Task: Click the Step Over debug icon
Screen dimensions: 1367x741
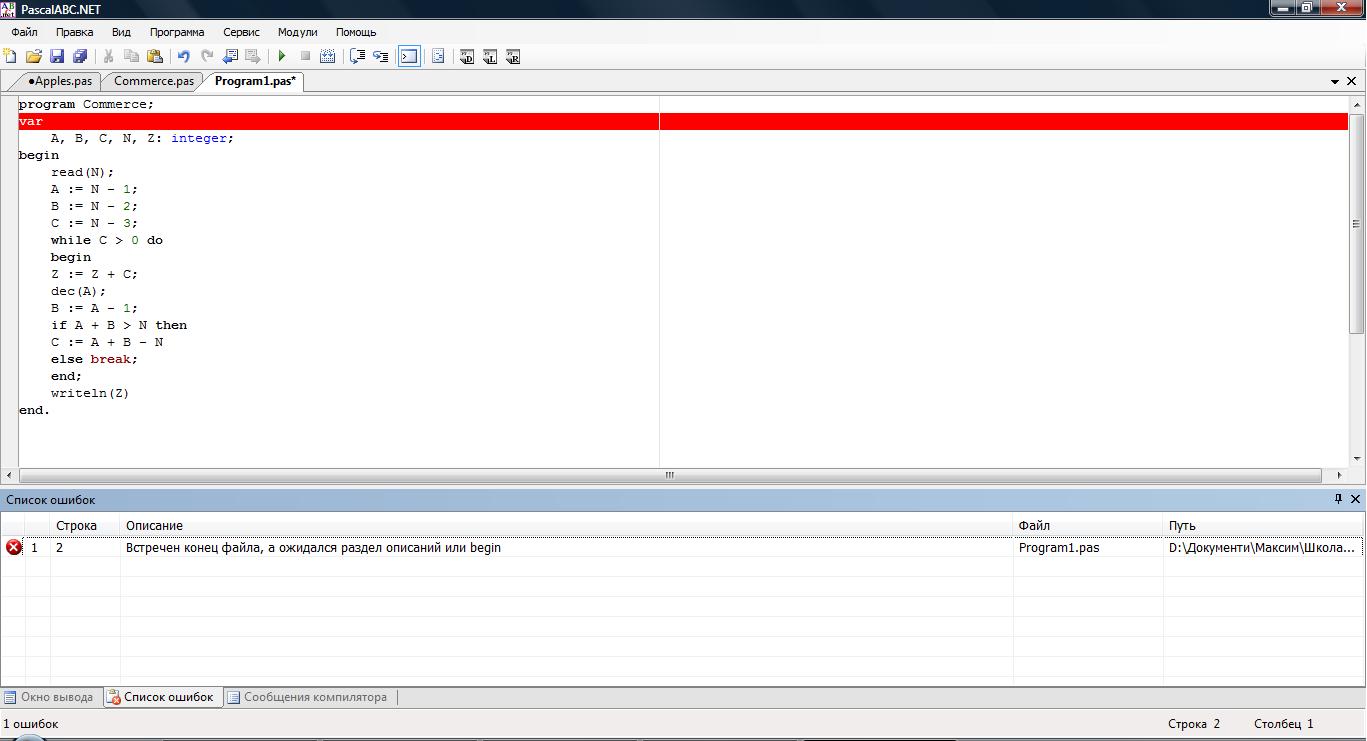Action: [380, 57]
